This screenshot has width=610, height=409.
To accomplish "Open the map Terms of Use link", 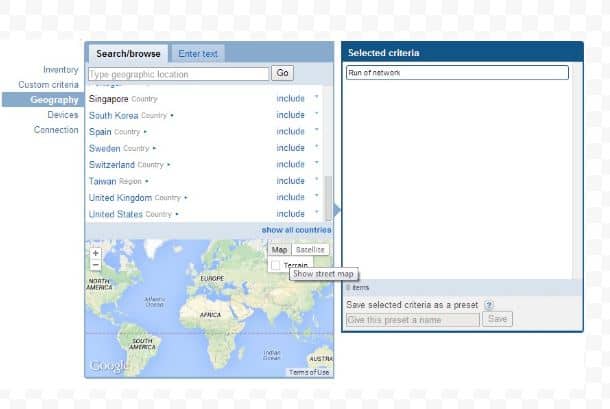I will (x=309, y=372).
